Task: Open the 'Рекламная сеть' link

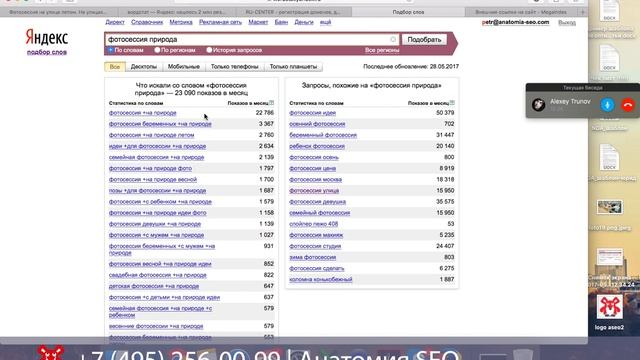Action: click(x=220, y=22)
